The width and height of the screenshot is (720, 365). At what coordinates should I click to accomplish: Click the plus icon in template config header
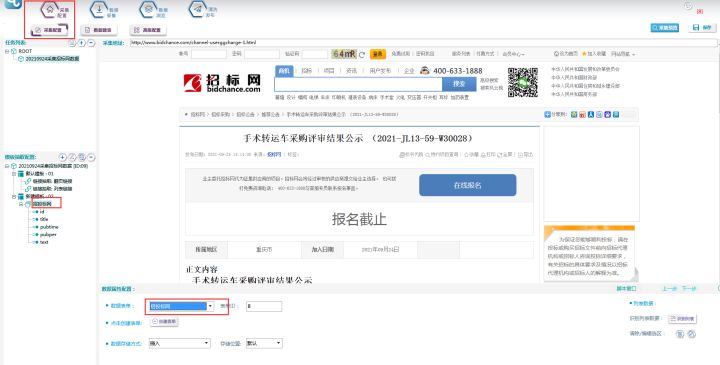coord(63,157)
